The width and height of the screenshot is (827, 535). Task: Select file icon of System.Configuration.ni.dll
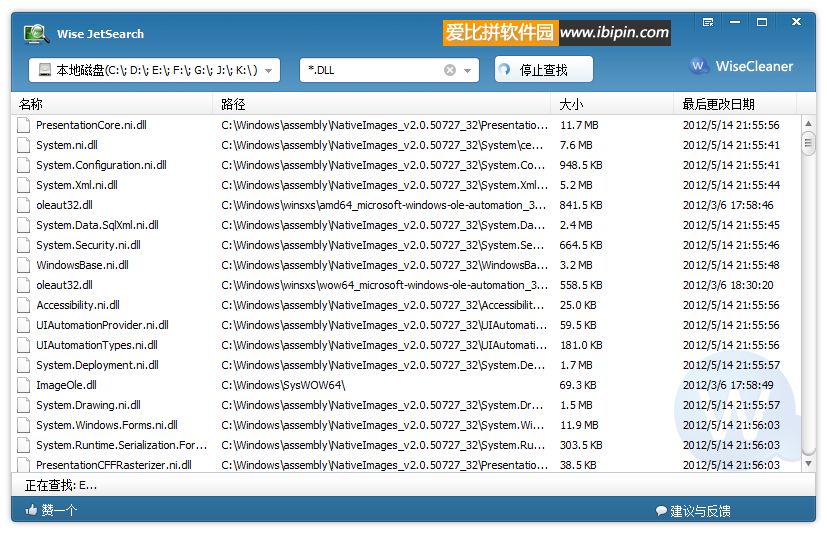click(x=23, y=165)
